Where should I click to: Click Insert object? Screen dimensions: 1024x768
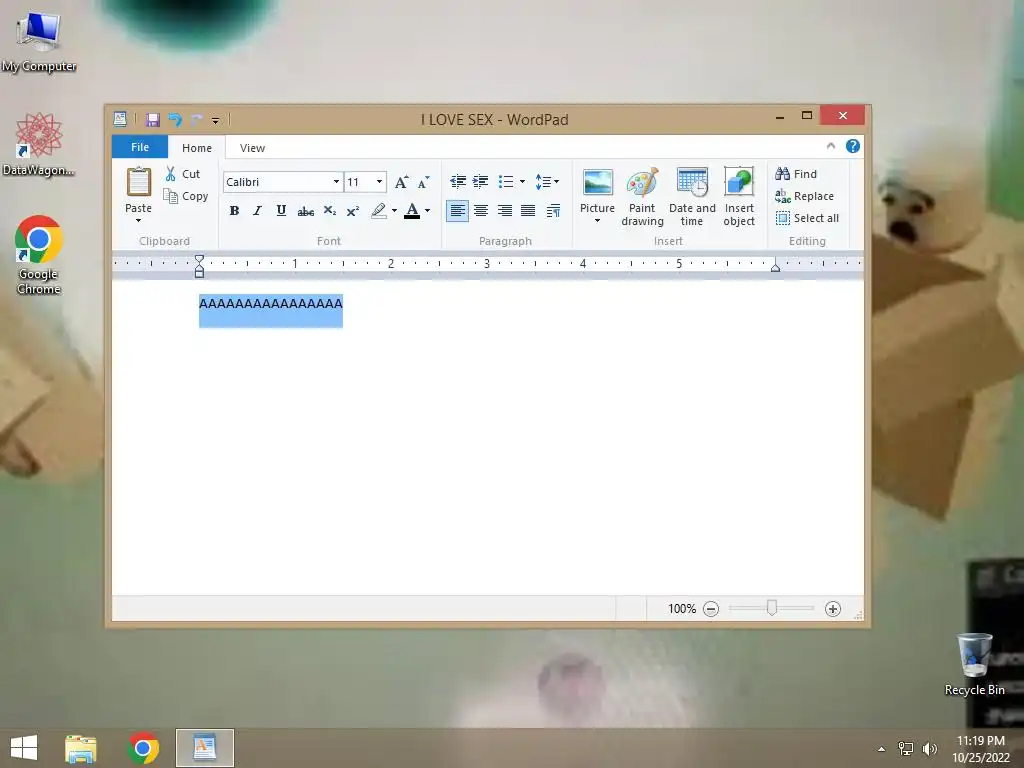(x=739, y=197)
